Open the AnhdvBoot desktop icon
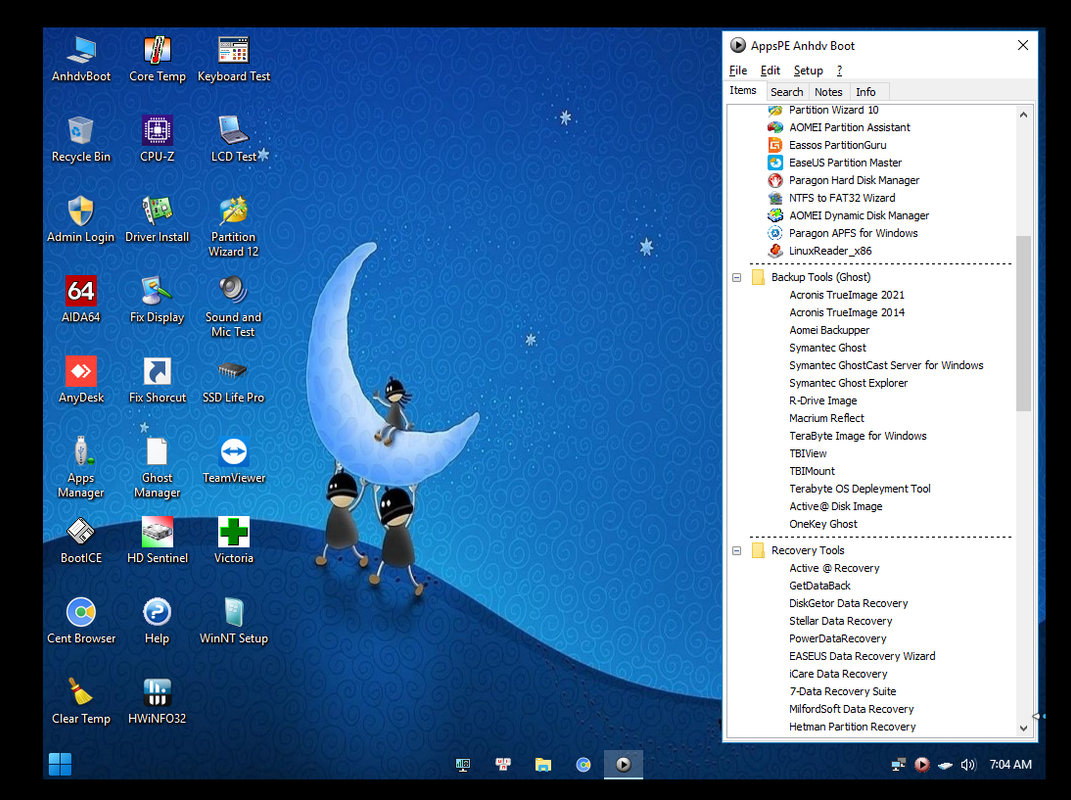The width and height of the screenshot is (1071, 800). [81, 59]
